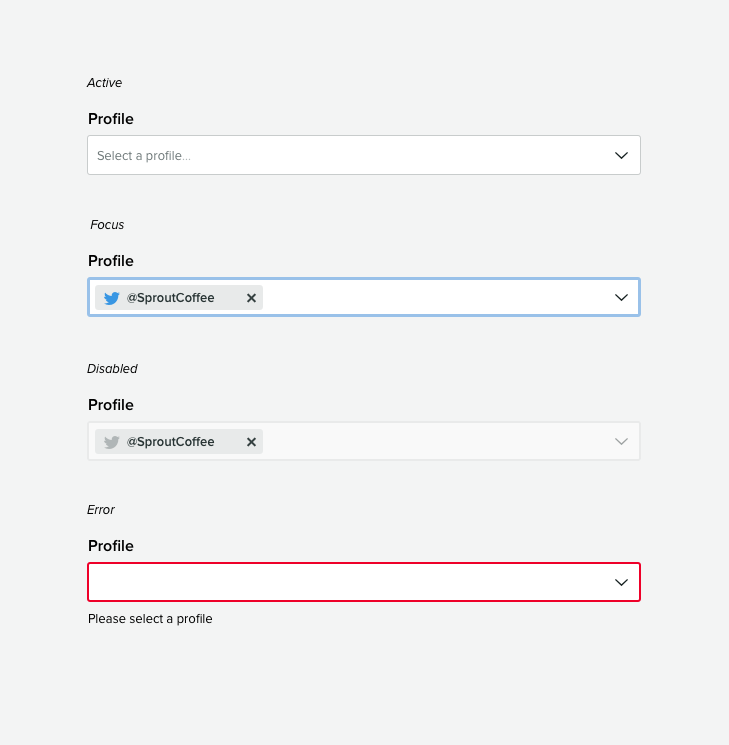Image resolution: width=729 pixels, height=745 pixels.
Task: Click 'Please select a profile' error message
Action: 150,619
